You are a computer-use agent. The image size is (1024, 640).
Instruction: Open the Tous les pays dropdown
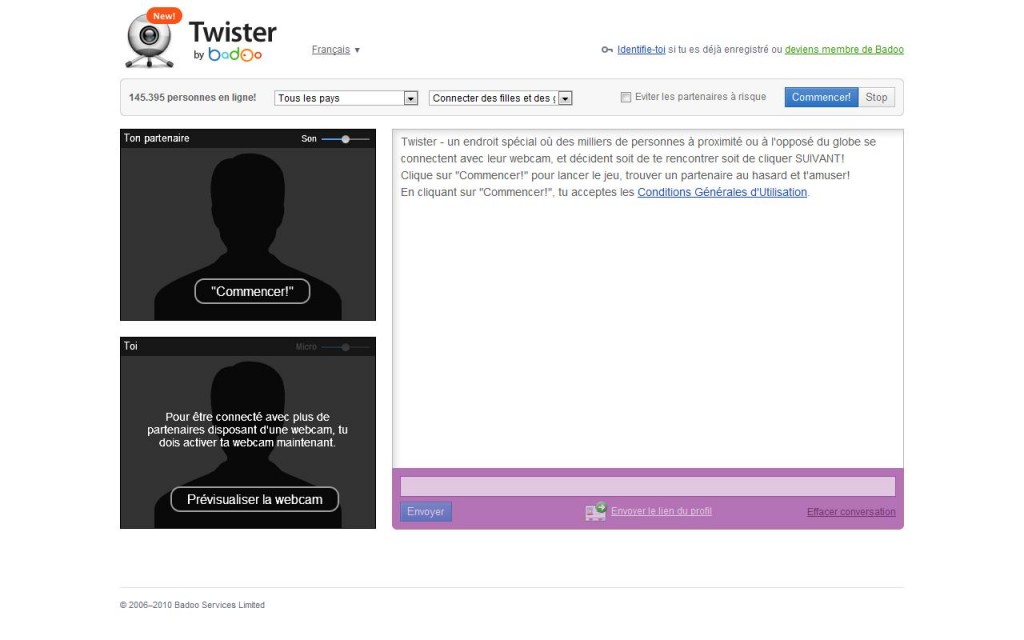coord(346,98)
